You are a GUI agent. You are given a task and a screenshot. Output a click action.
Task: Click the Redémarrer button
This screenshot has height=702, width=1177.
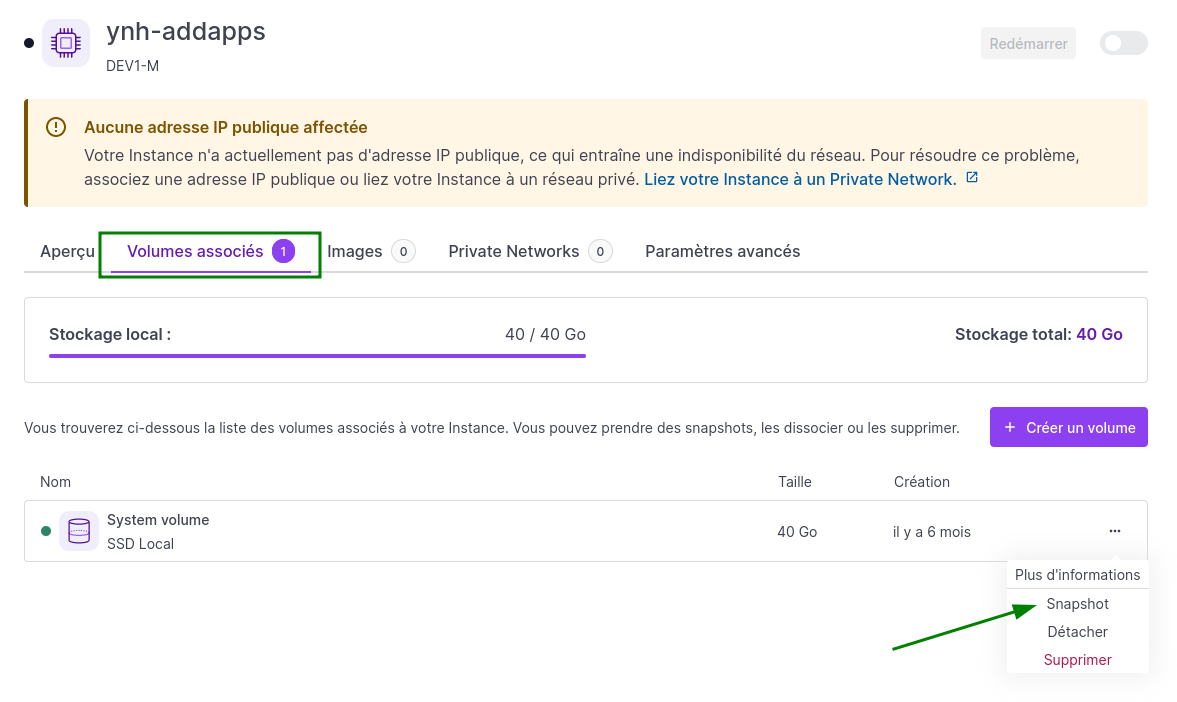coord(1028,43)
